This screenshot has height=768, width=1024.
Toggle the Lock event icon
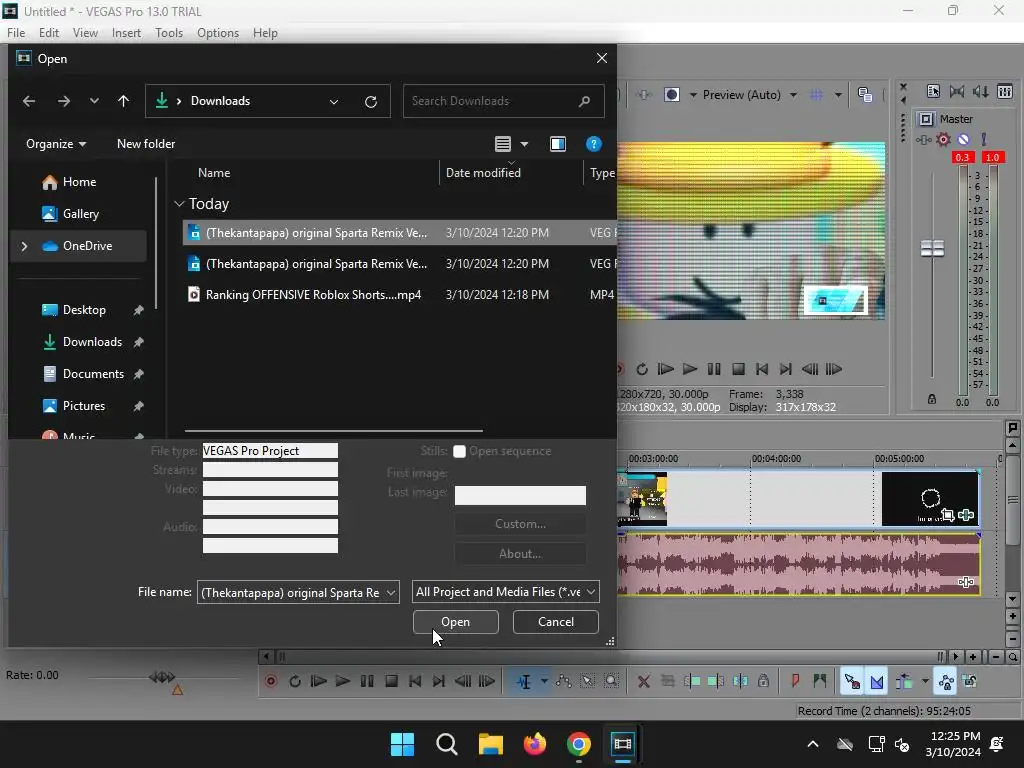pos(763,681)
